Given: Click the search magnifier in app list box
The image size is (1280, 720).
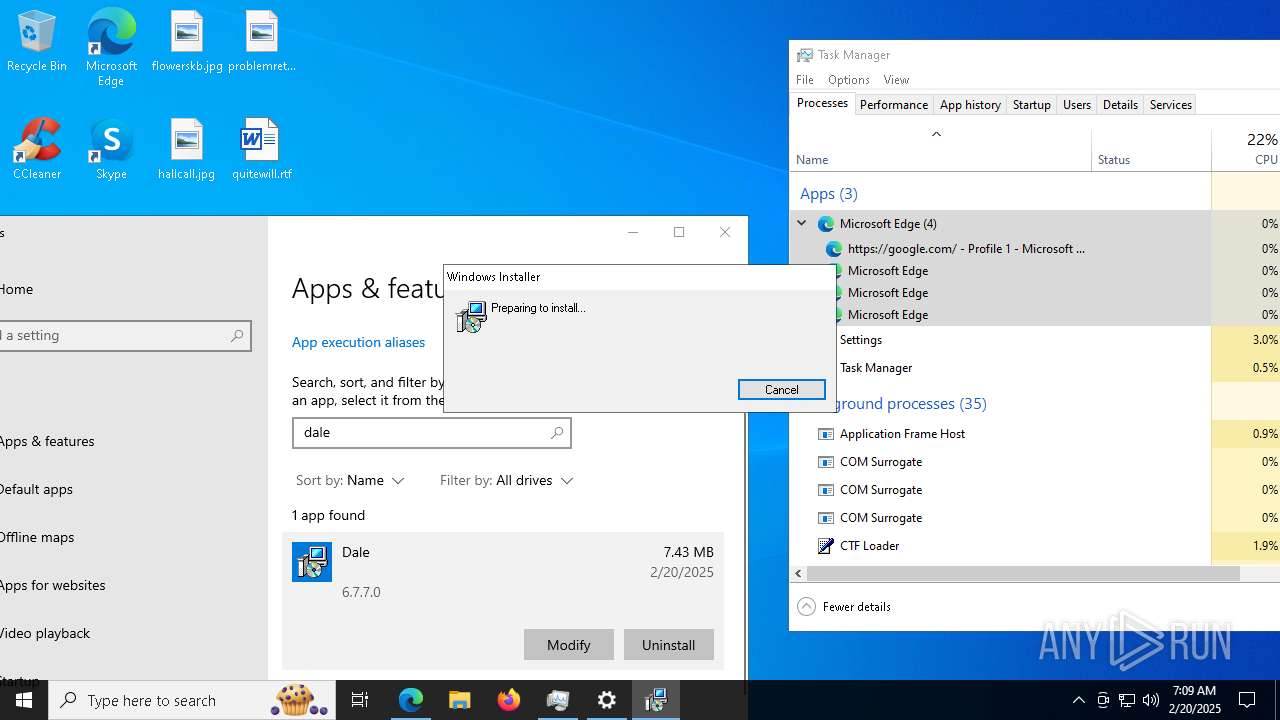Looking at the screenshot, I should pos(557,433).
